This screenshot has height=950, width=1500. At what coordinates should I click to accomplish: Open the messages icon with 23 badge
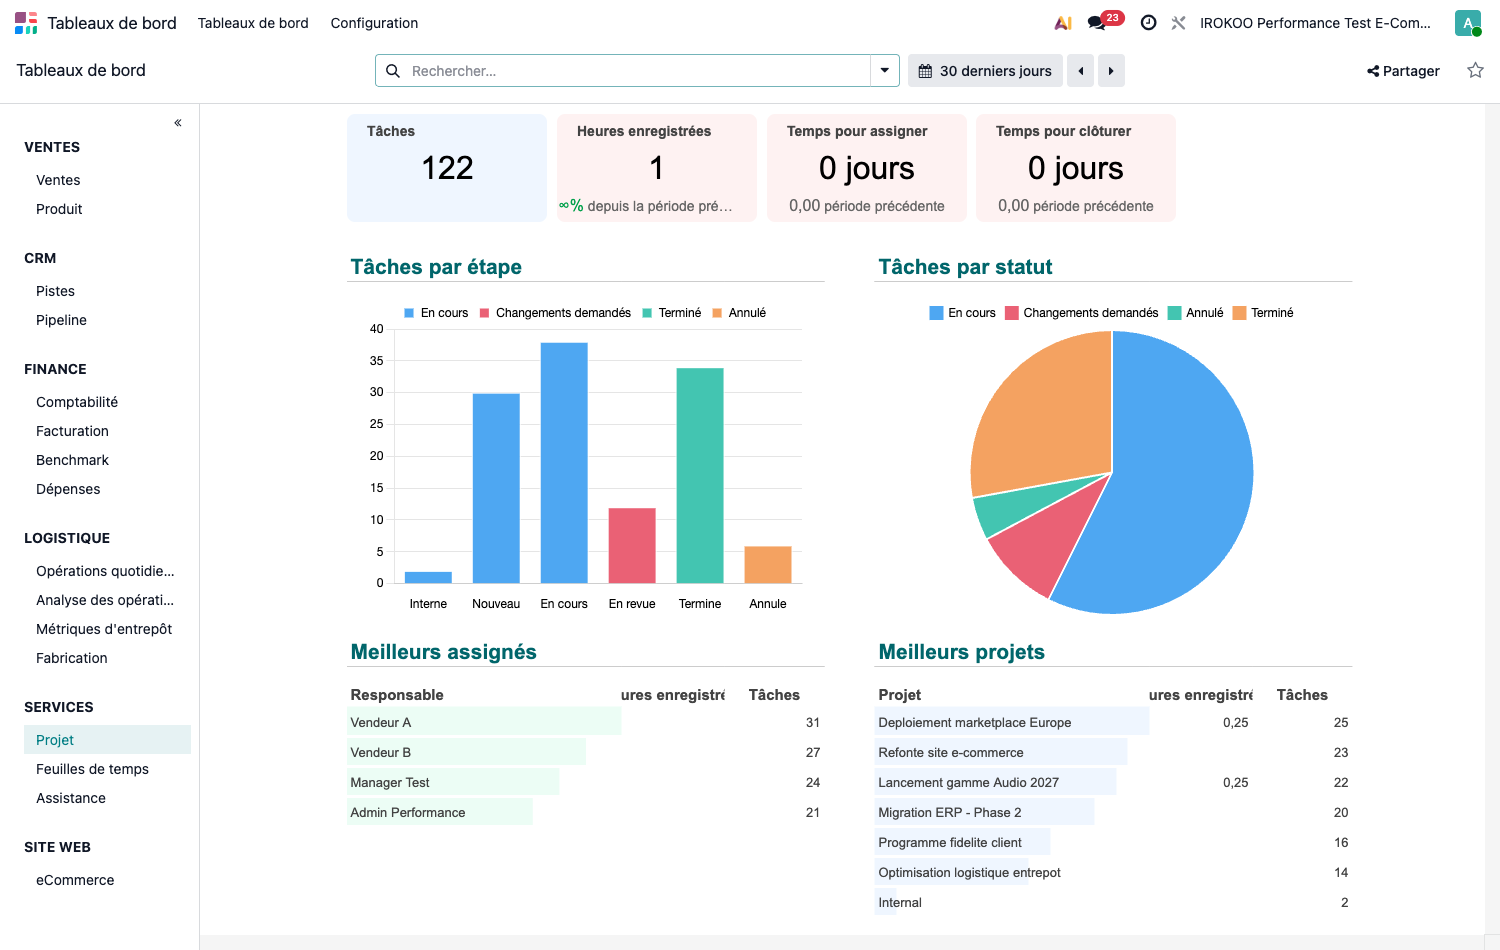1104,22
